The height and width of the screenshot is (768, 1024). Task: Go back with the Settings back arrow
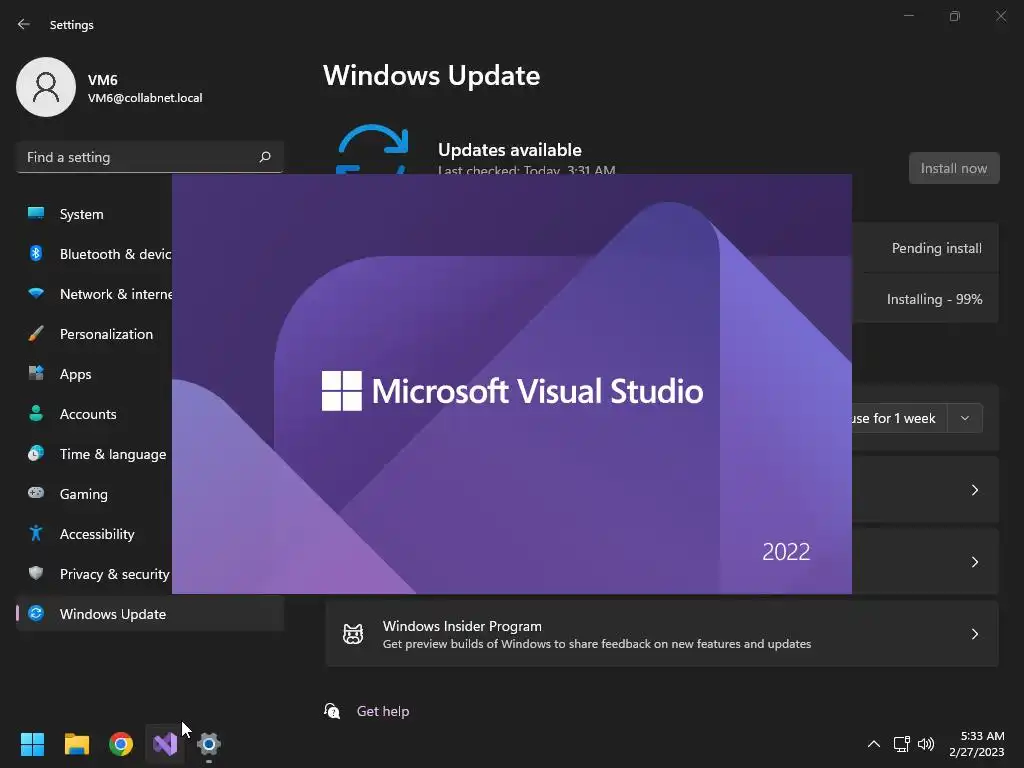pyautogui.click(x=24, y=24)
